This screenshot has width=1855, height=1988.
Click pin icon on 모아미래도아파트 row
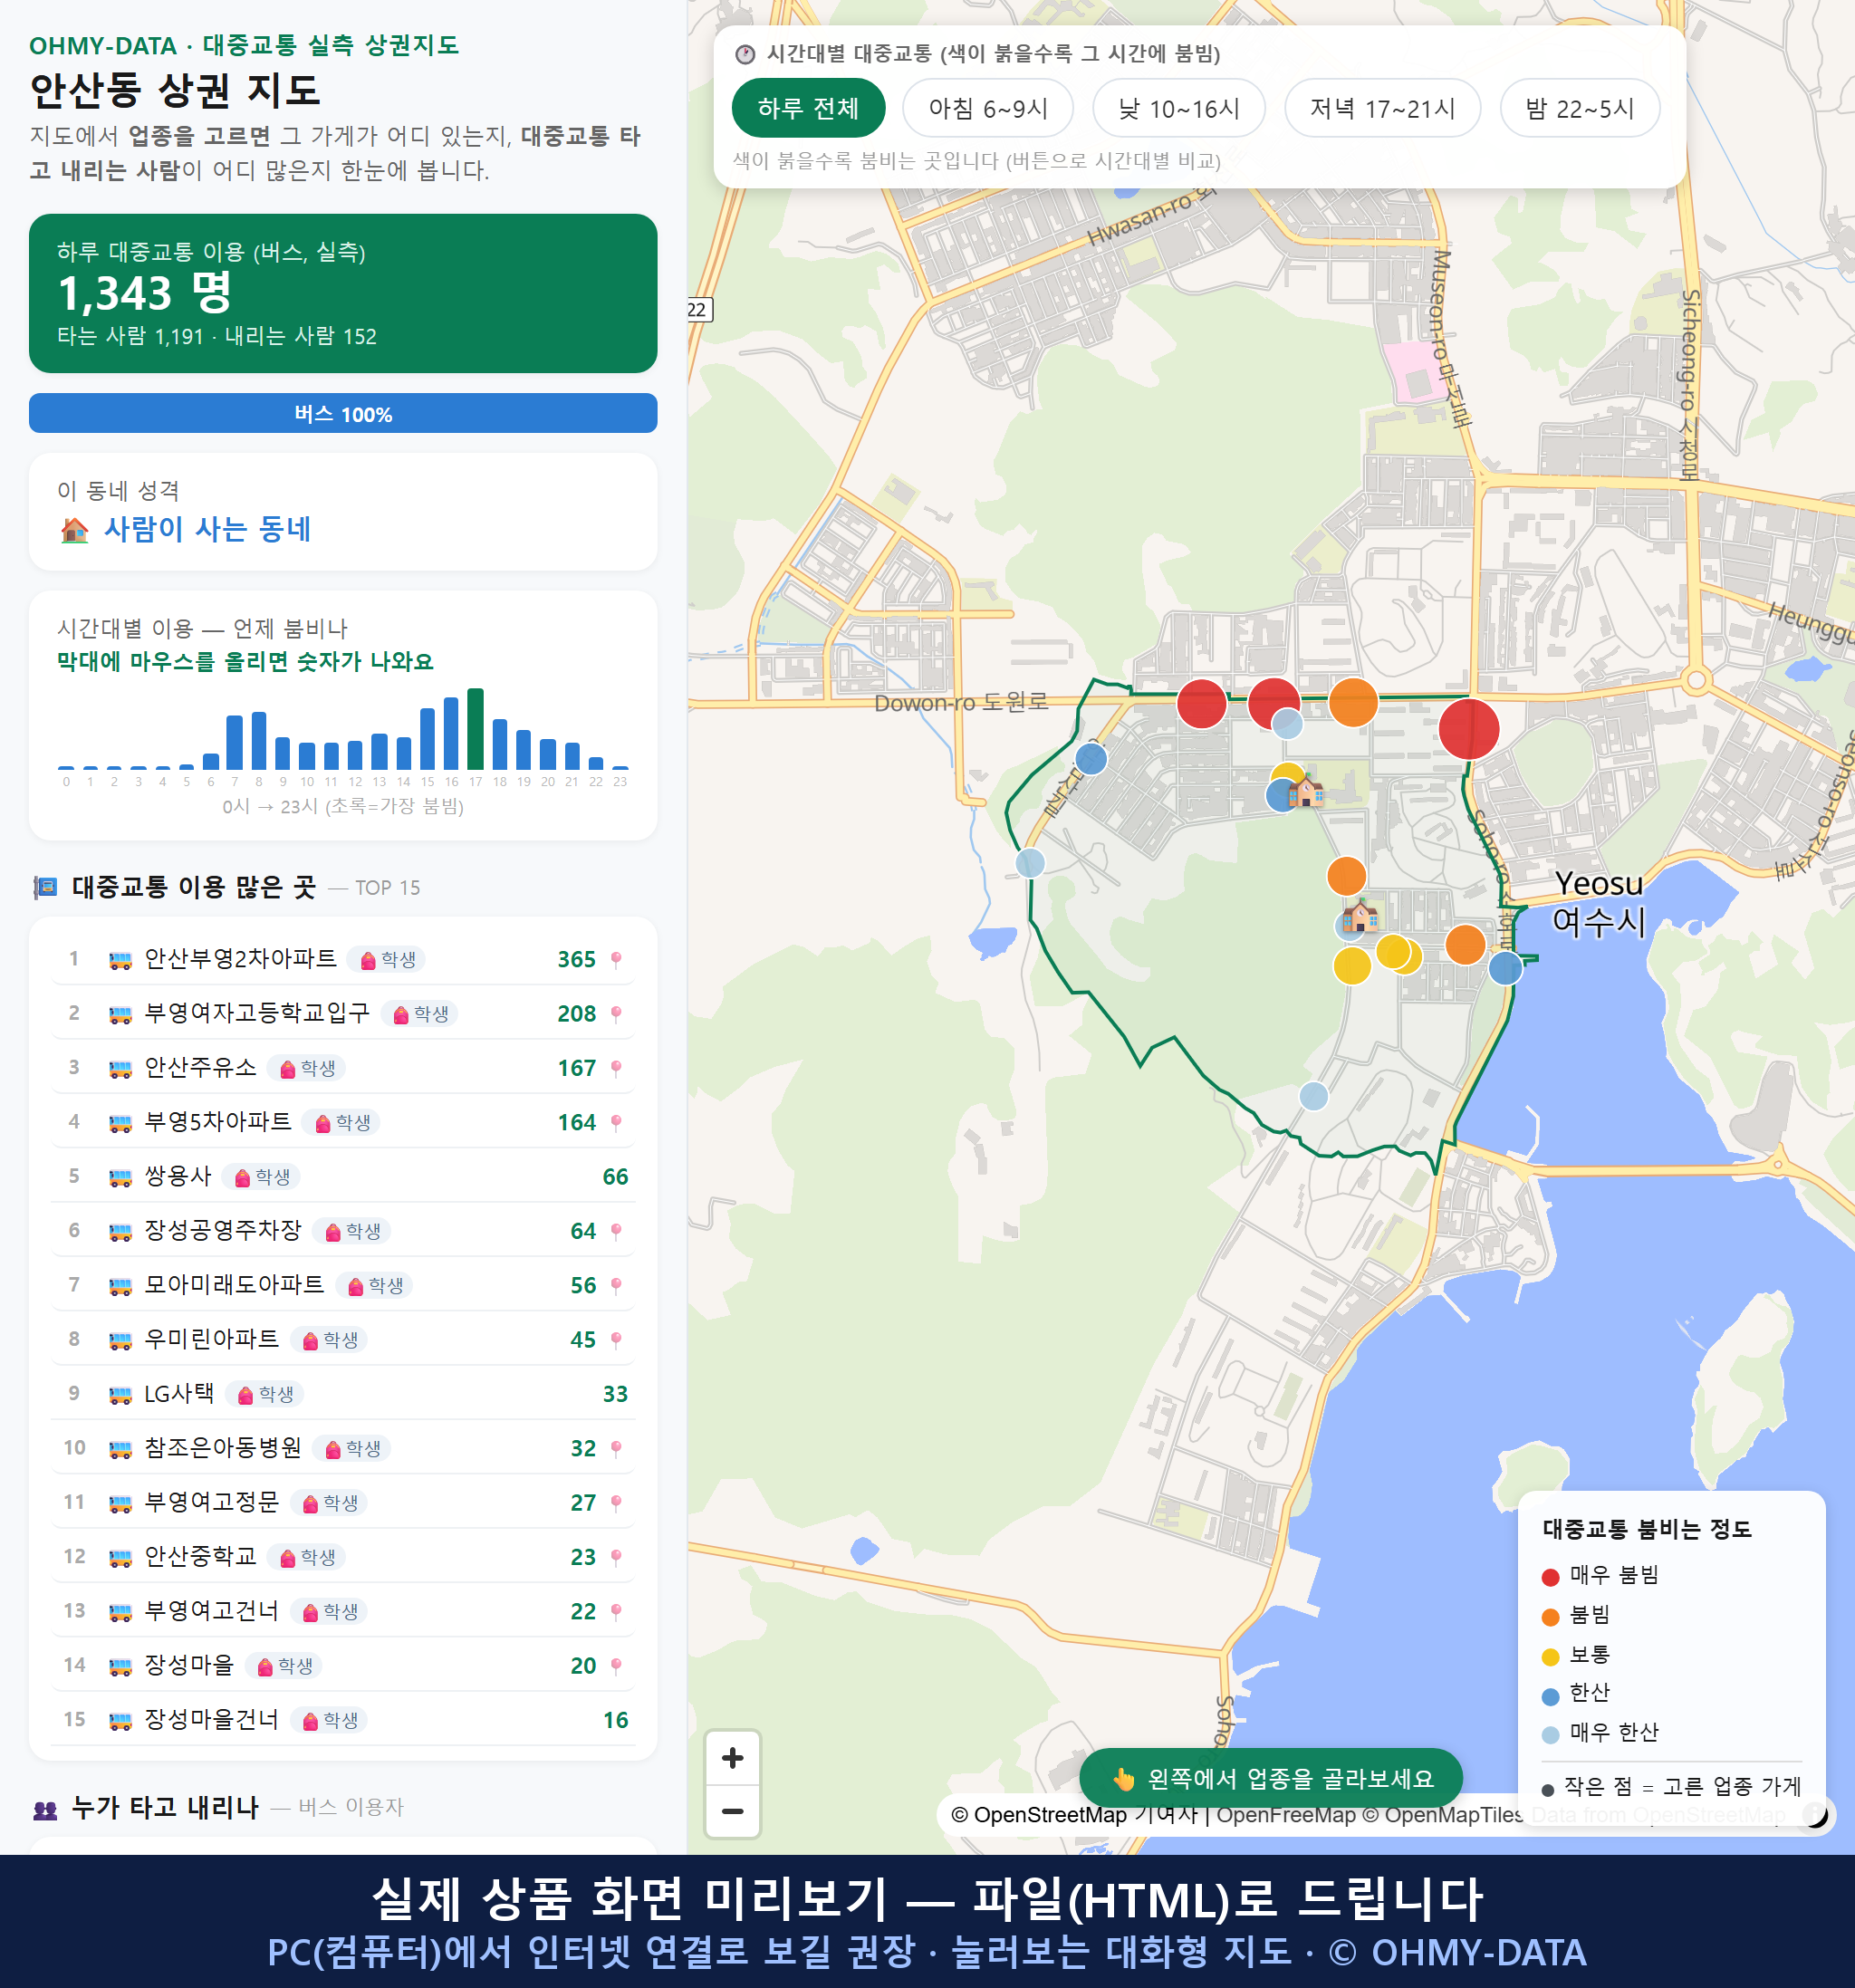tap(616, 1286)
